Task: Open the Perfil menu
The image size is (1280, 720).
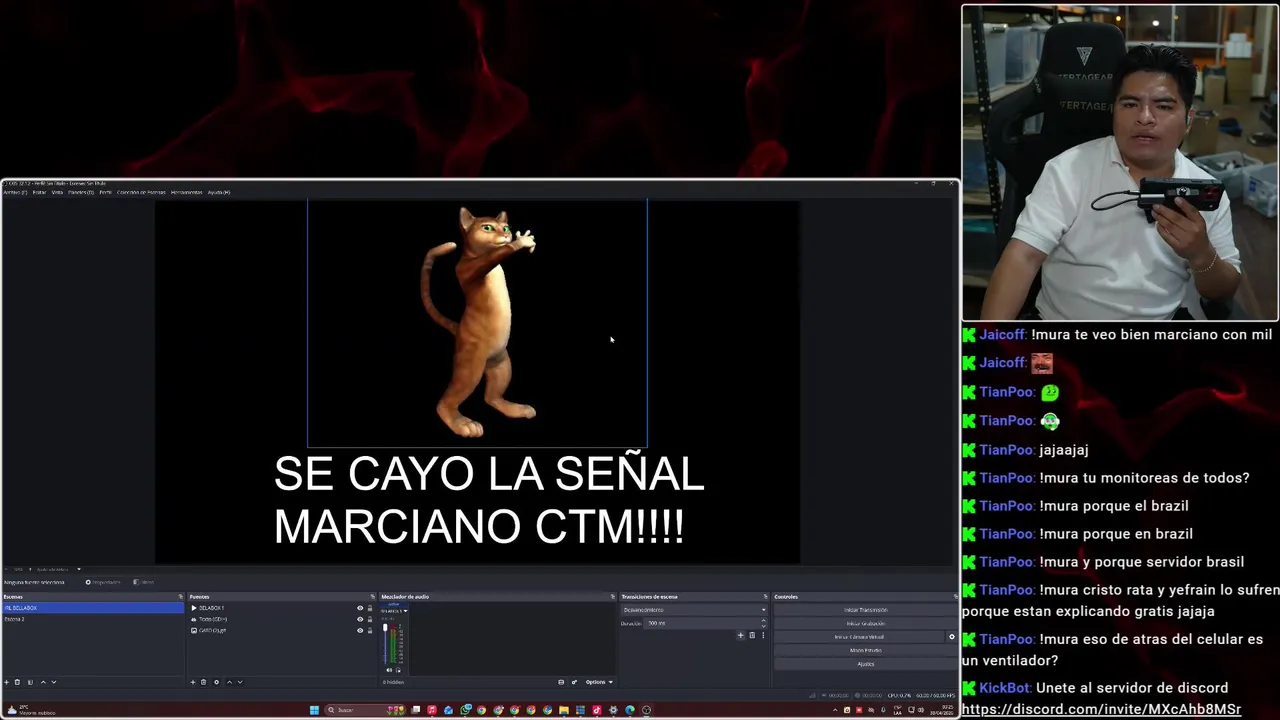Action: (105, 192)
